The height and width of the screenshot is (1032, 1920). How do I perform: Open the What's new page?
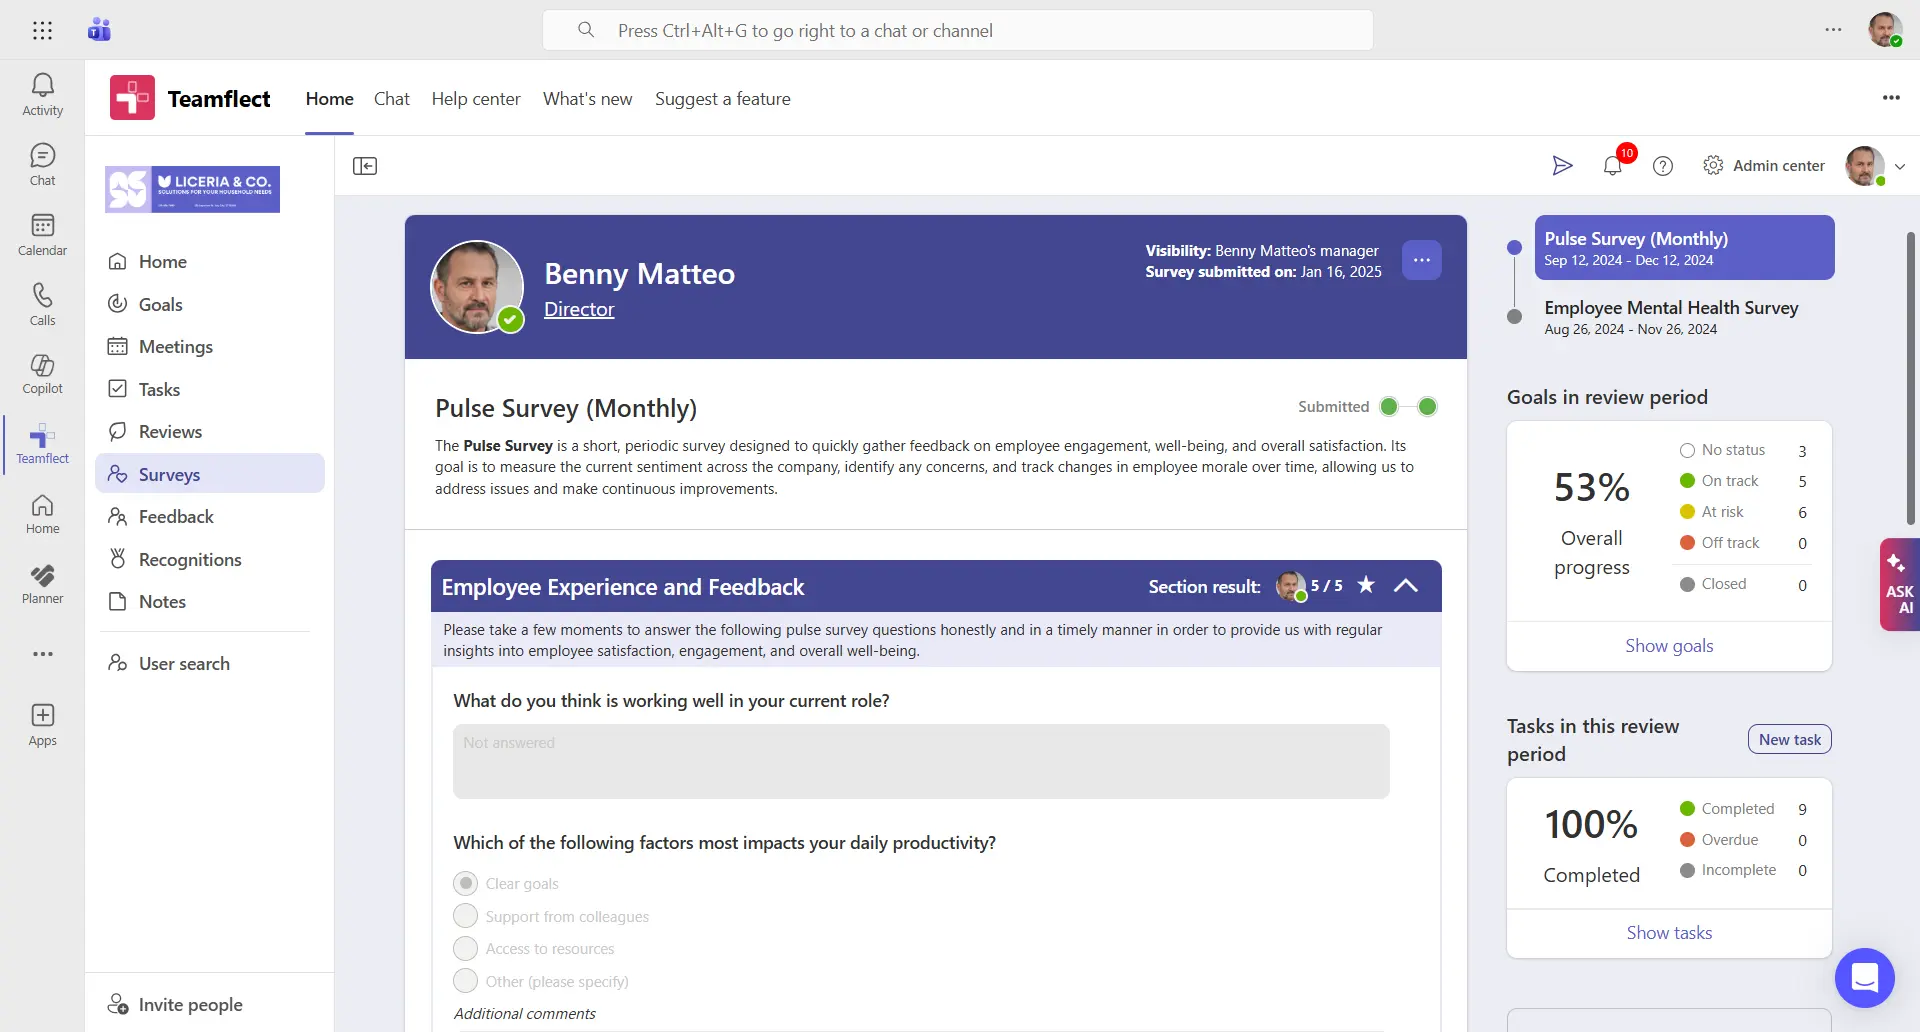(587, 98)
